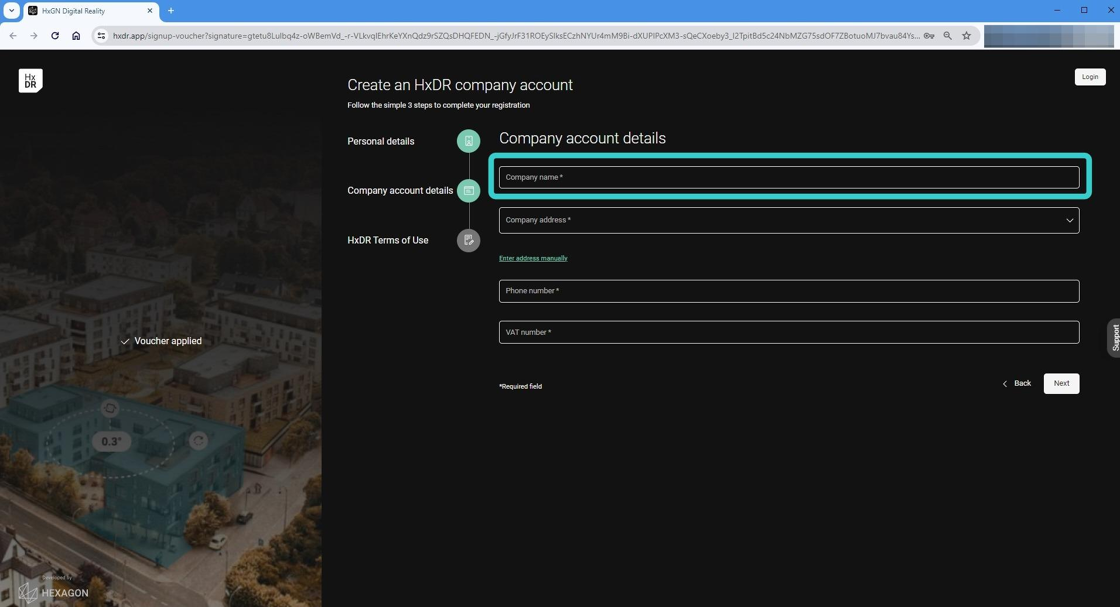This screenshot has height=607, width=1120.
Task: Click the Required field note
Action: coord(521,386)
